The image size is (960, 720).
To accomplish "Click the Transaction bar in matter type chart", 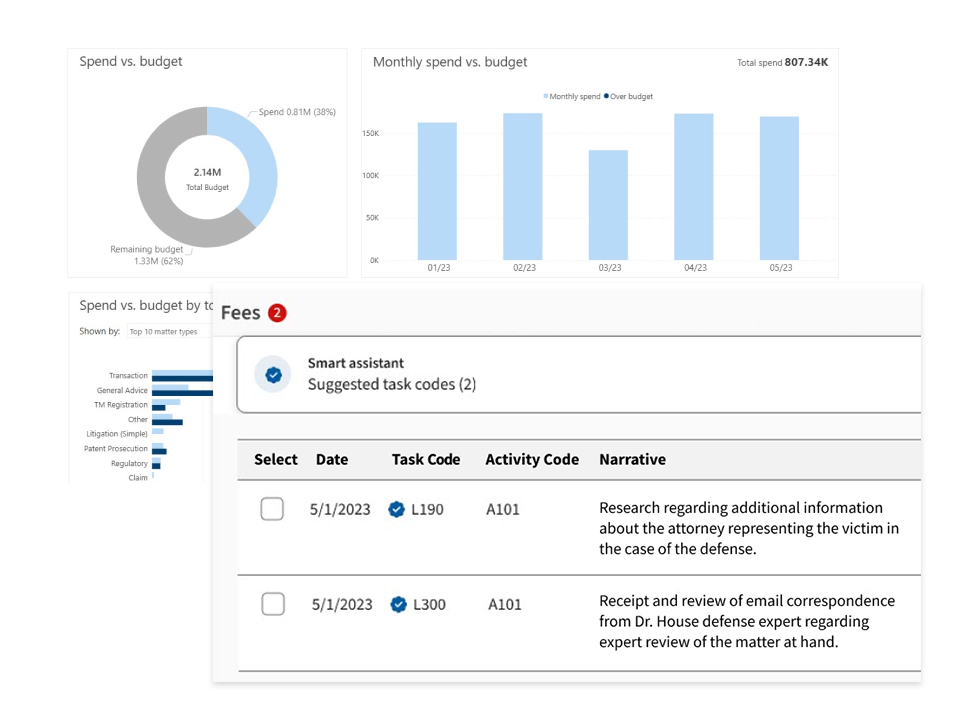I will click(x=181, y=375).
